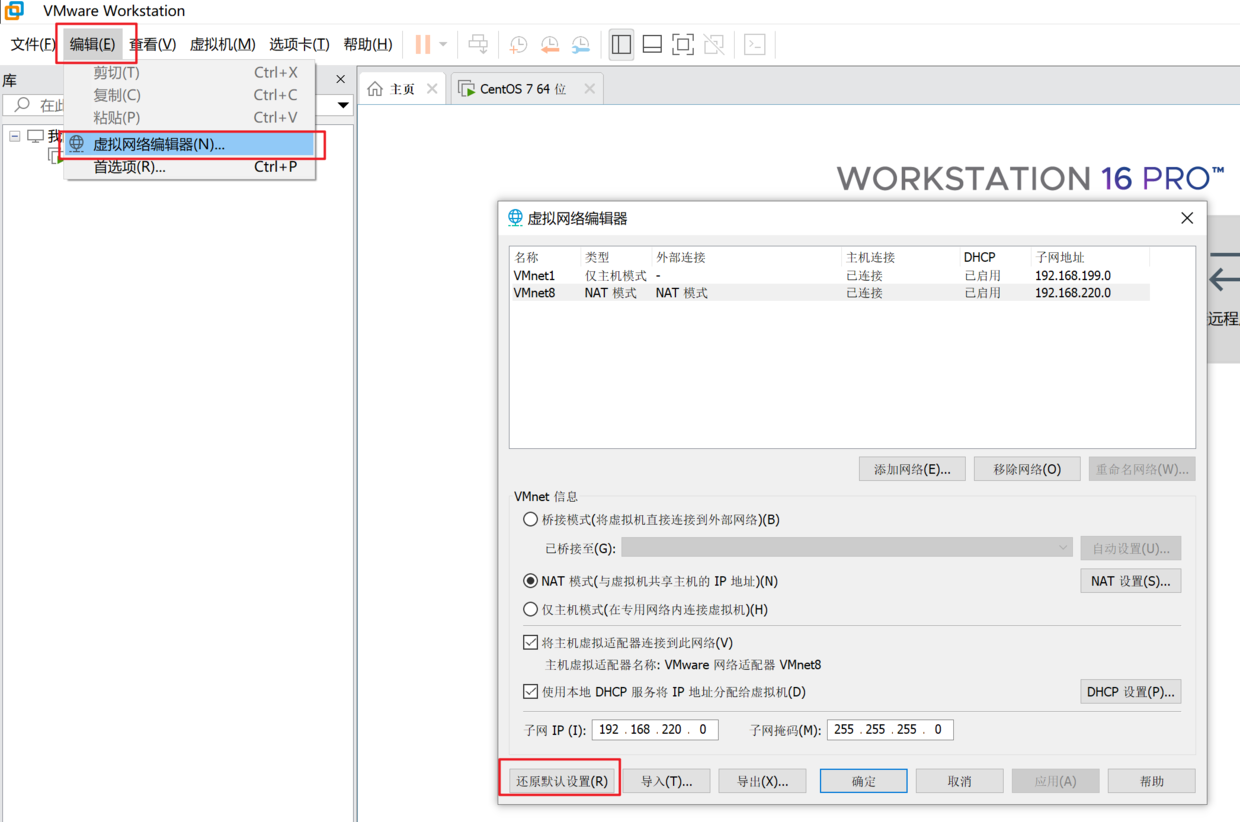Click 取消 button in network editor

pos(960,781)
